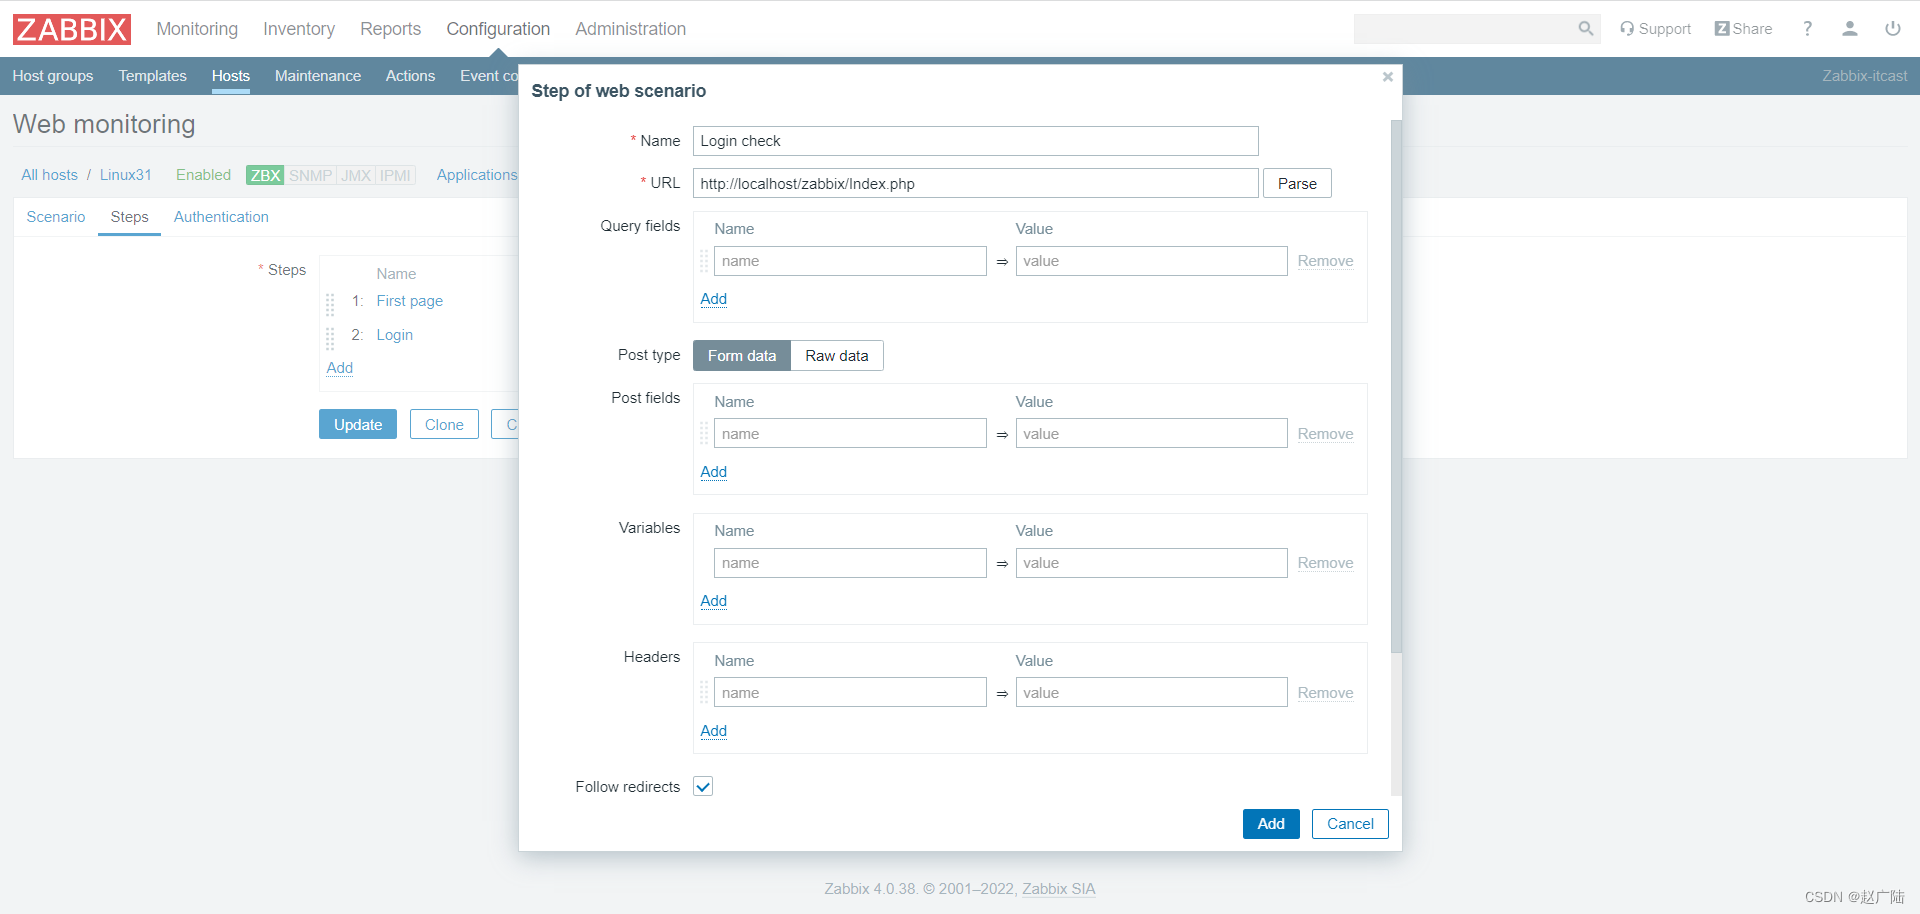
Task: Click JMX availability badge
Action: pyautogui.click(x=356, y=175)
